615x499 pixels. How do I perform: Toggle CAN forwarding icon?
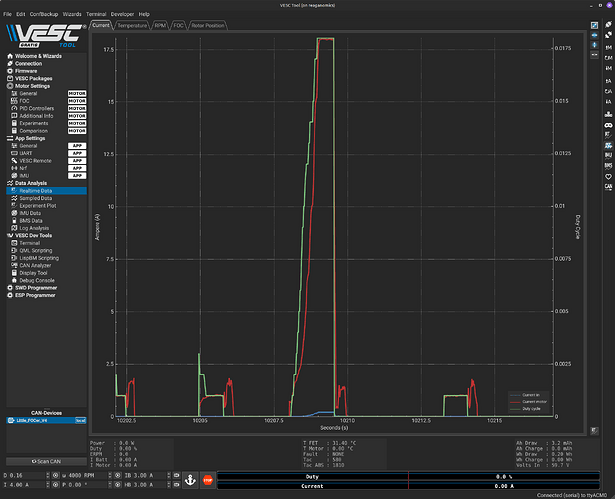coord(608,187)
